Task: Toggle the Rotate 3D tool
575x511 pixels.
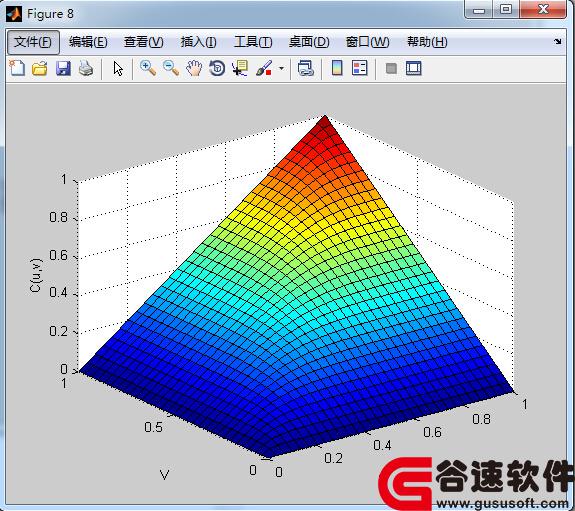Action: click(217, 68)
